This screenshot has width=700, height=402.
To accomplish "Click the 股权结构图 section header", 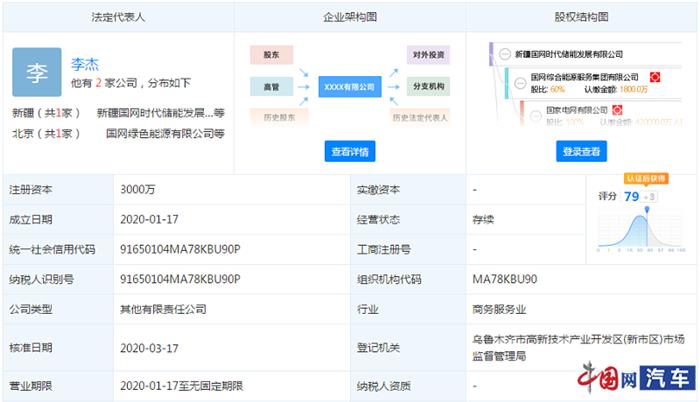I will [582, 17].
